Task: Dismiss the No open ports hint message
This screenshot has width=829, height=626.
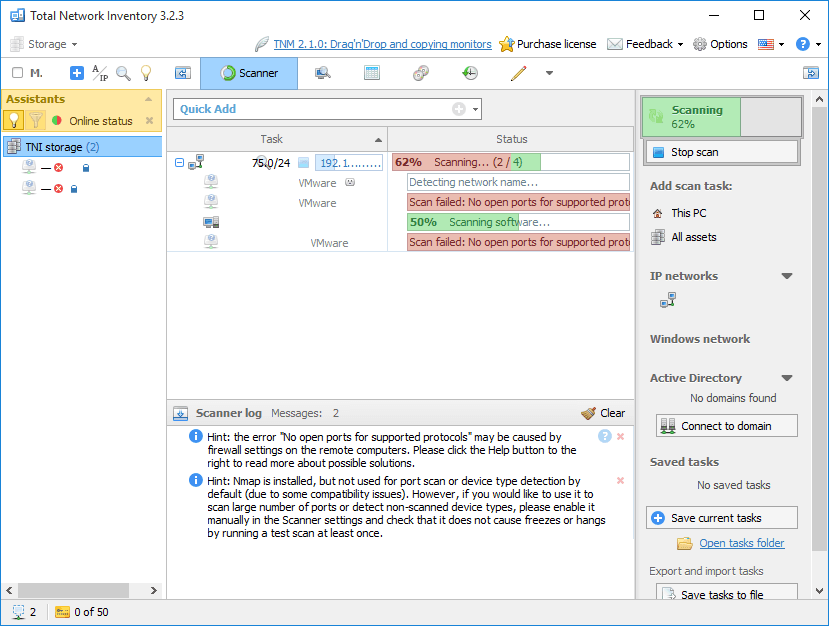Action: tap(621, 437)
